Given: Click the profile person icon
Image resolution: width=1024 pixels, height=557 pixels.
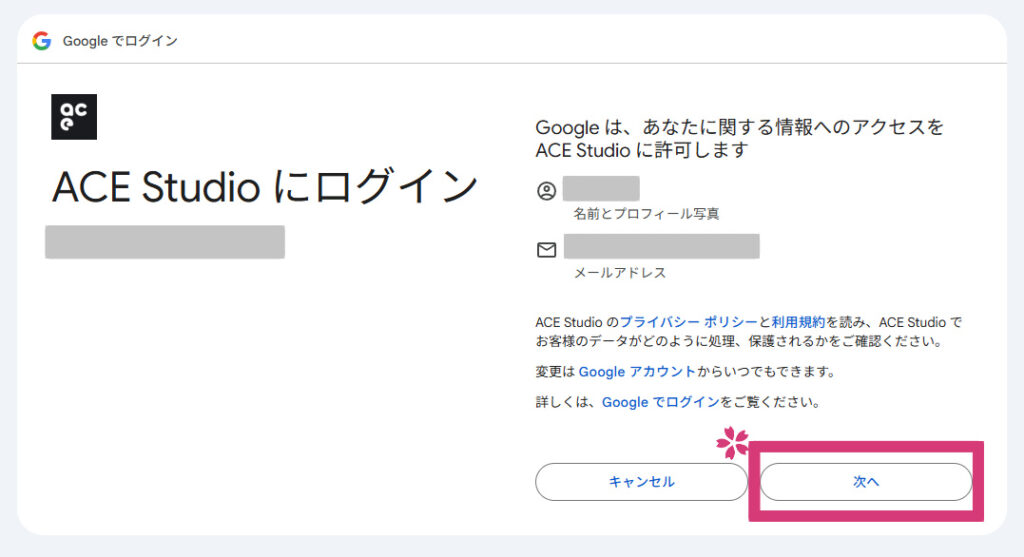Looking at the screenshot, I should point(546,191).
